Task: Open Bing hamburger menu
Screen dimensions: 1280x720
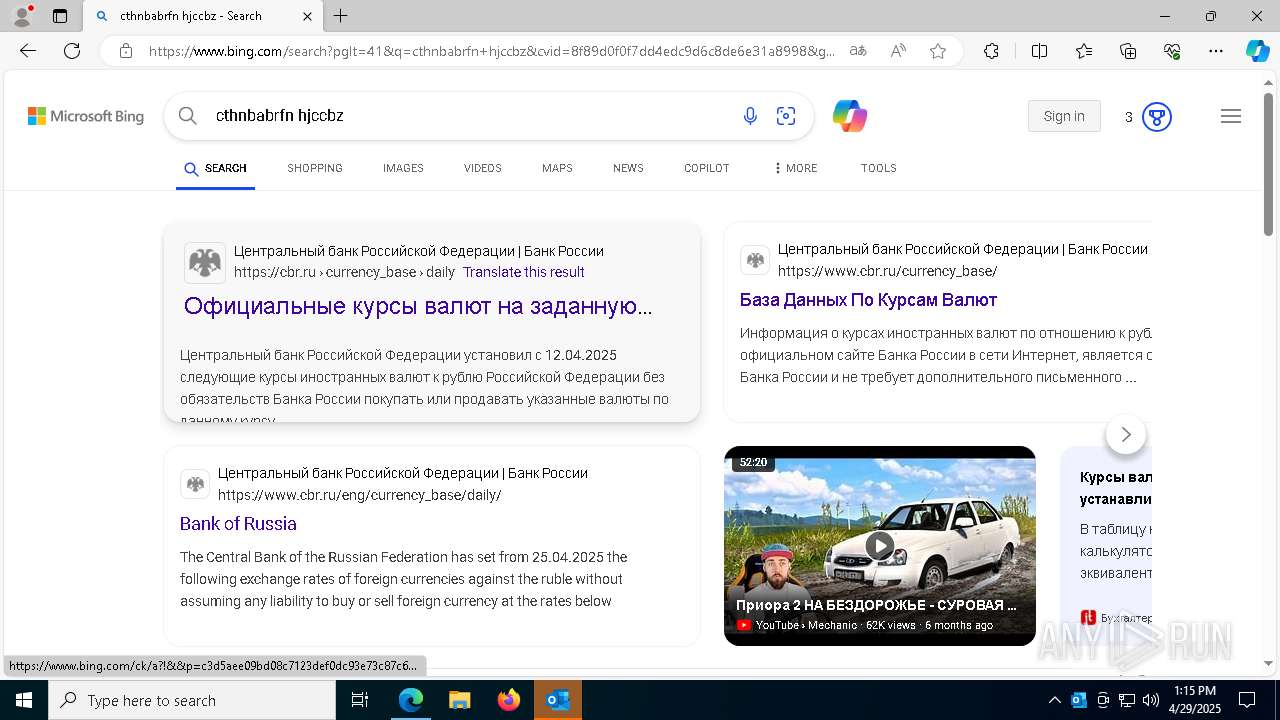Action: tap(1231, 117)
